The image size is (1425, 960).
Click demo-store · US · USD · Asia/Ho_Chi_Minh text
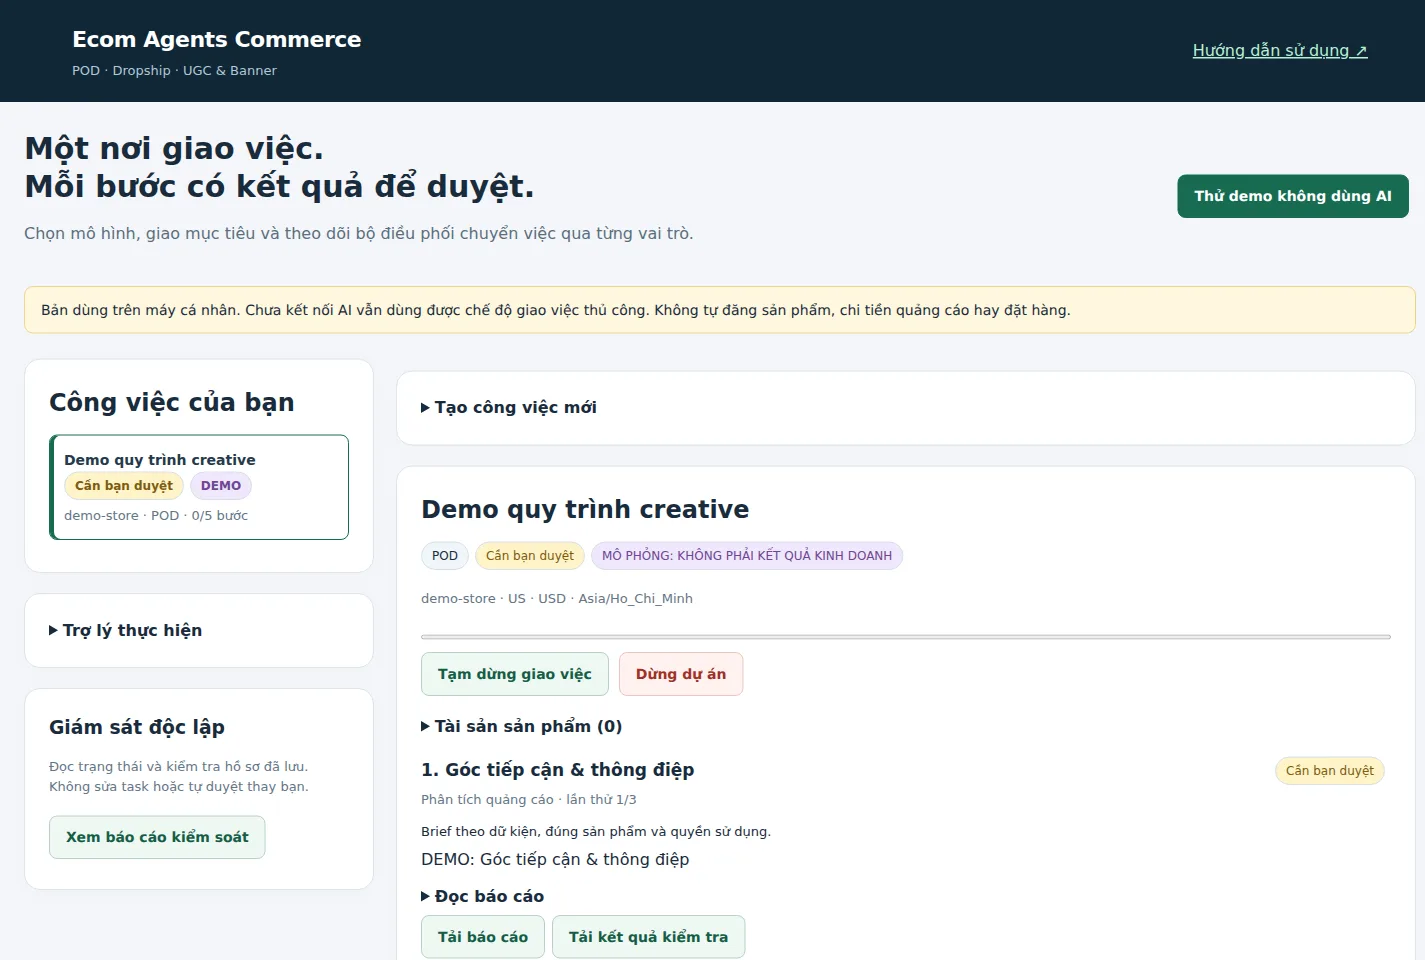(x=557, y=599)
